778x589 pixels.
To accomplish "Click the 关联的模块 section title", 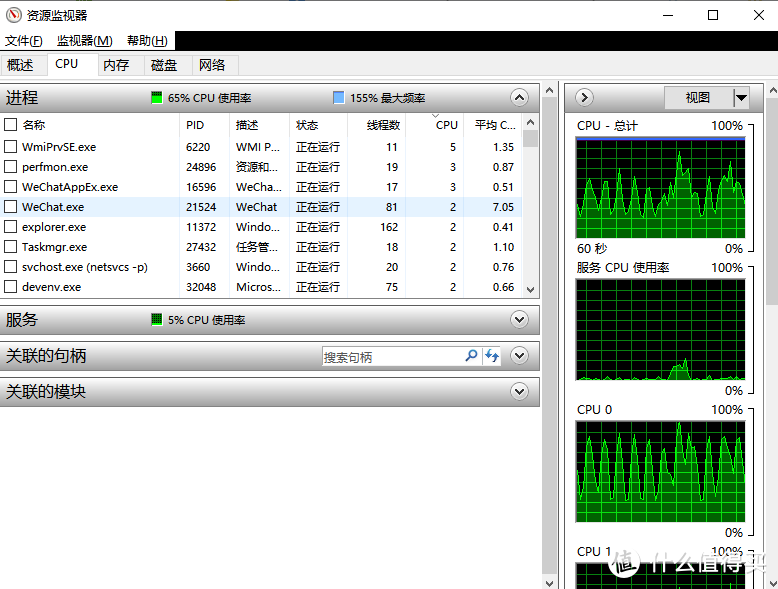I will point(46,392).
